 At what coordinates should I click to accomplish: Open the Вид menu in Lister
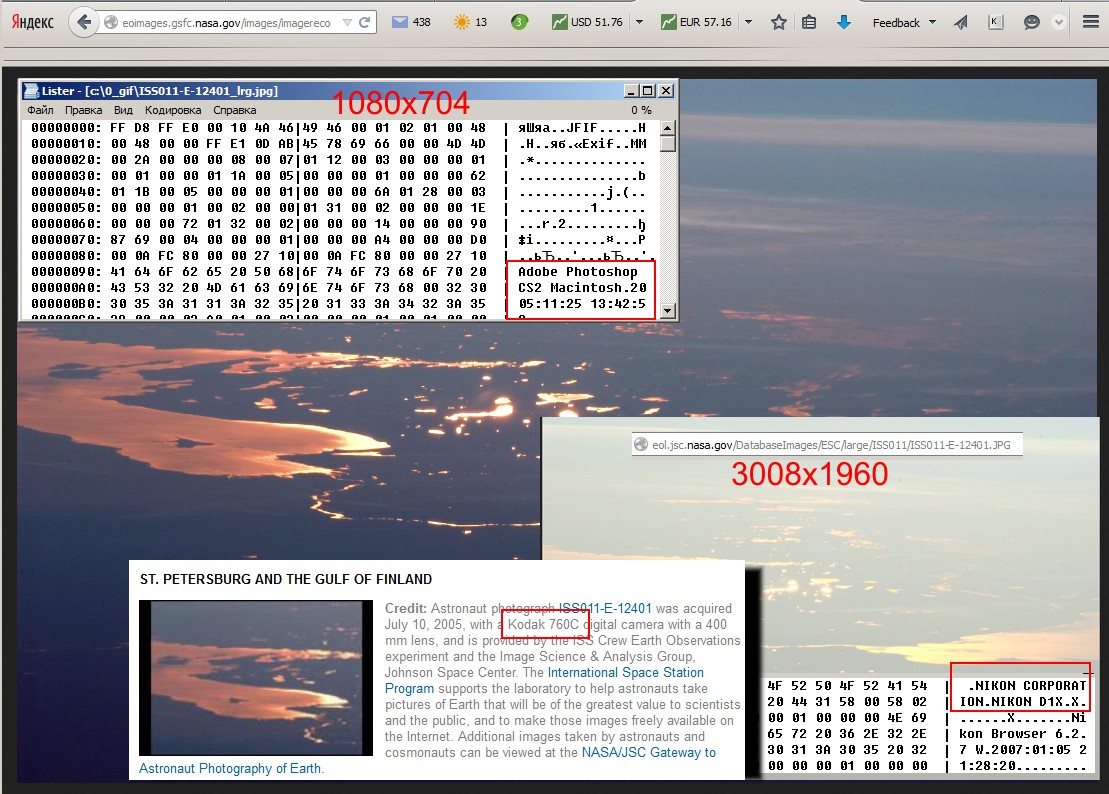[x=123, y=110]
